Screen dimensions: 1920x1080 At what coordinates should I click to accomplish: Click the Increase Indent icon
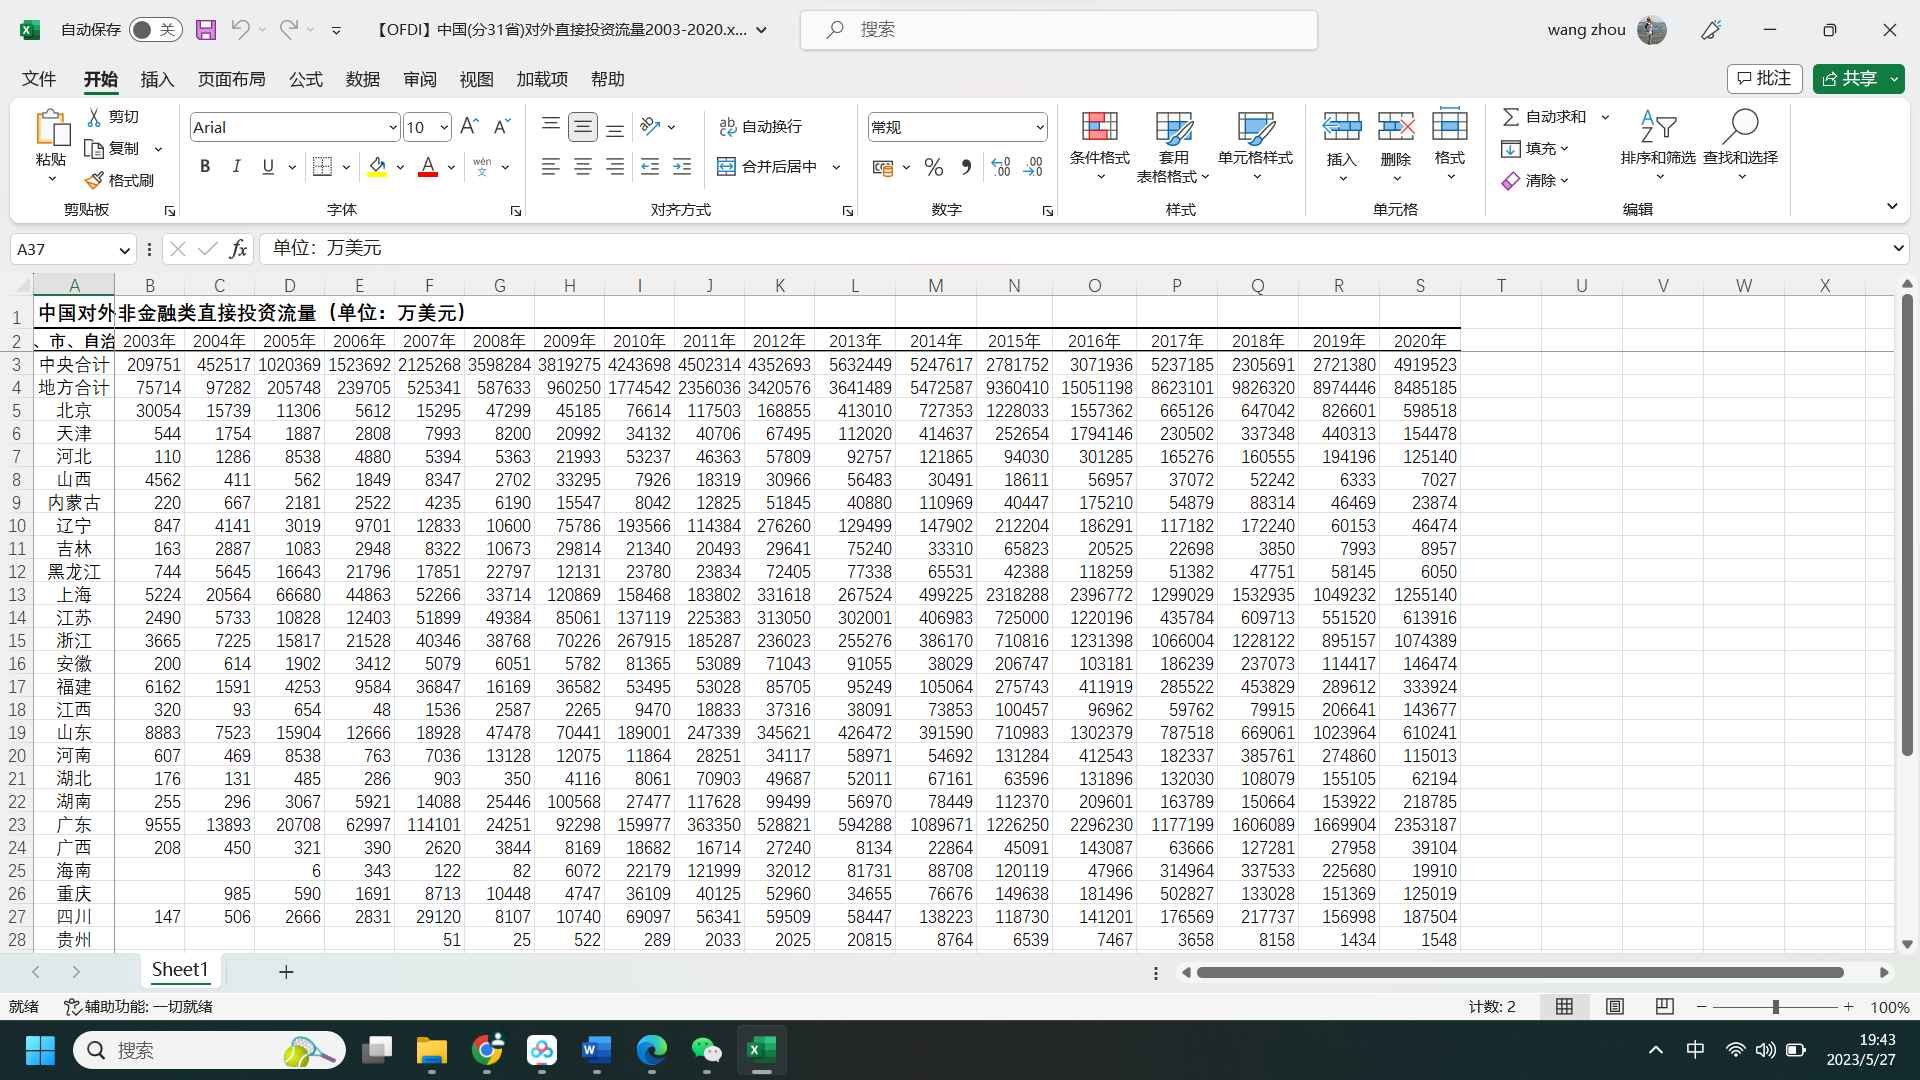682,167
